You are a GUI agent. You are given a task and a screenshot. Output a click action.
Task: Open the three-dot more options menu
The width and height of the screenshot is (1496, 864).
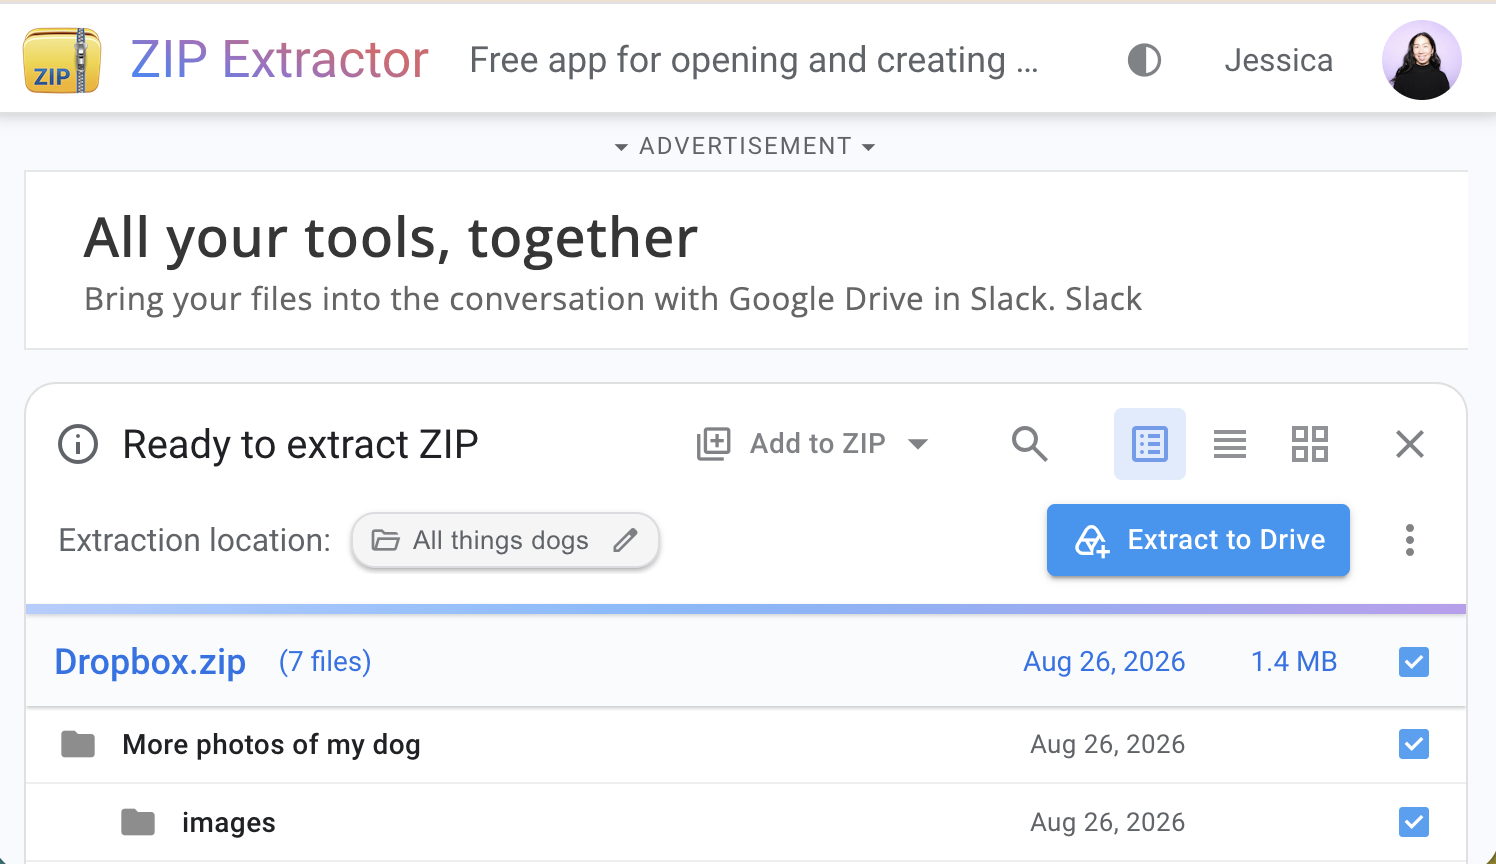[x=1410, y=540]
